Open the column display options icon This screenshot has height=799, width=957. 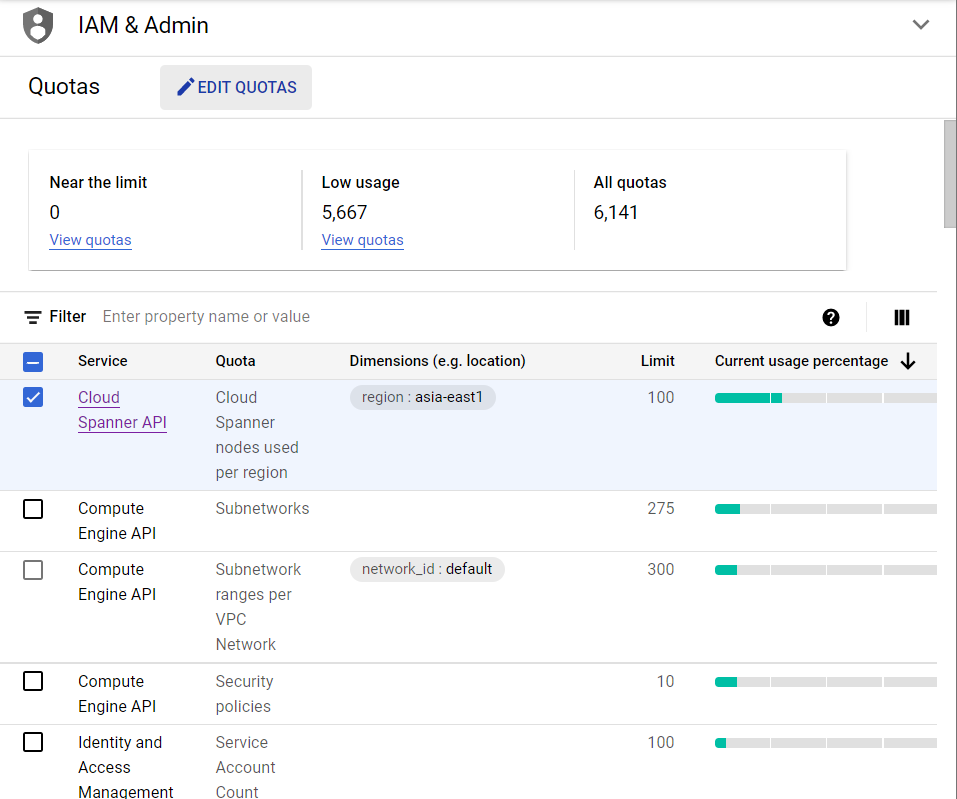tap(901, 317)
